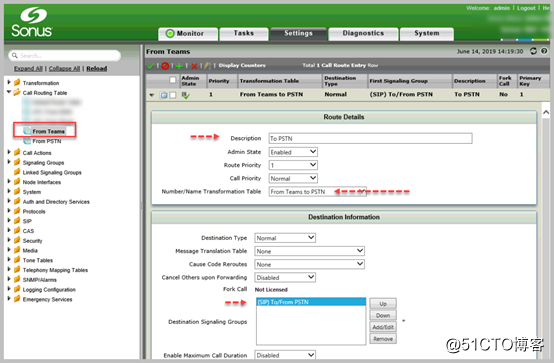Click the Tone Tables folder icon
Image resolution: width=554 pixels, height=363 pixels.
coord(17,260)
